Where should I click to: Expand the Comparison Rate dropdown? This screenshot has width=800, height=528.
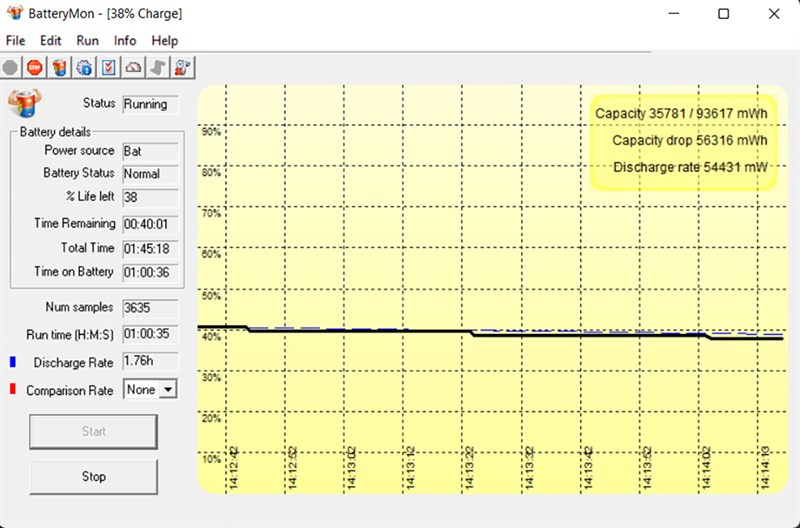click(168, 390)
